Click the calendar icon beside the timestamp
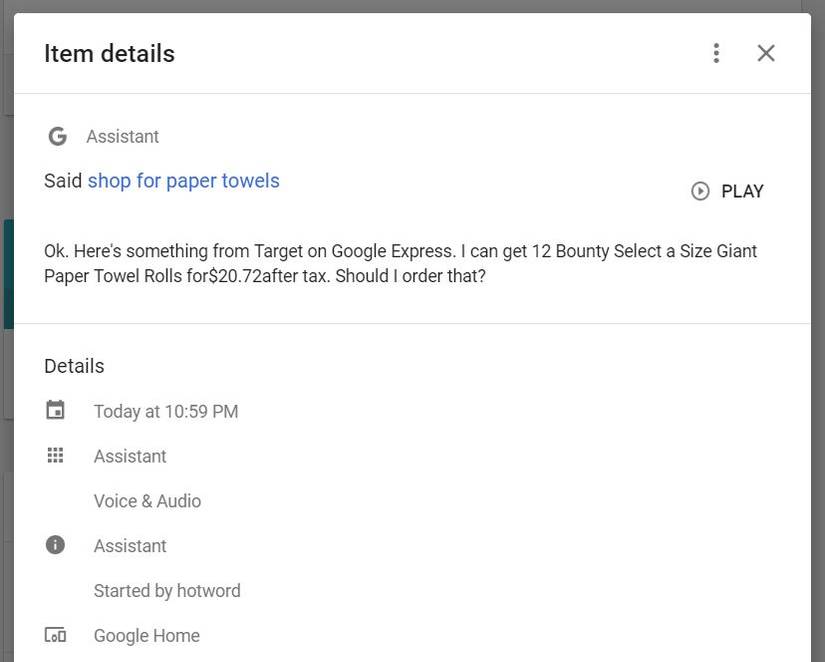The width and height of the screenshot is (825, 662). (56, 410)
